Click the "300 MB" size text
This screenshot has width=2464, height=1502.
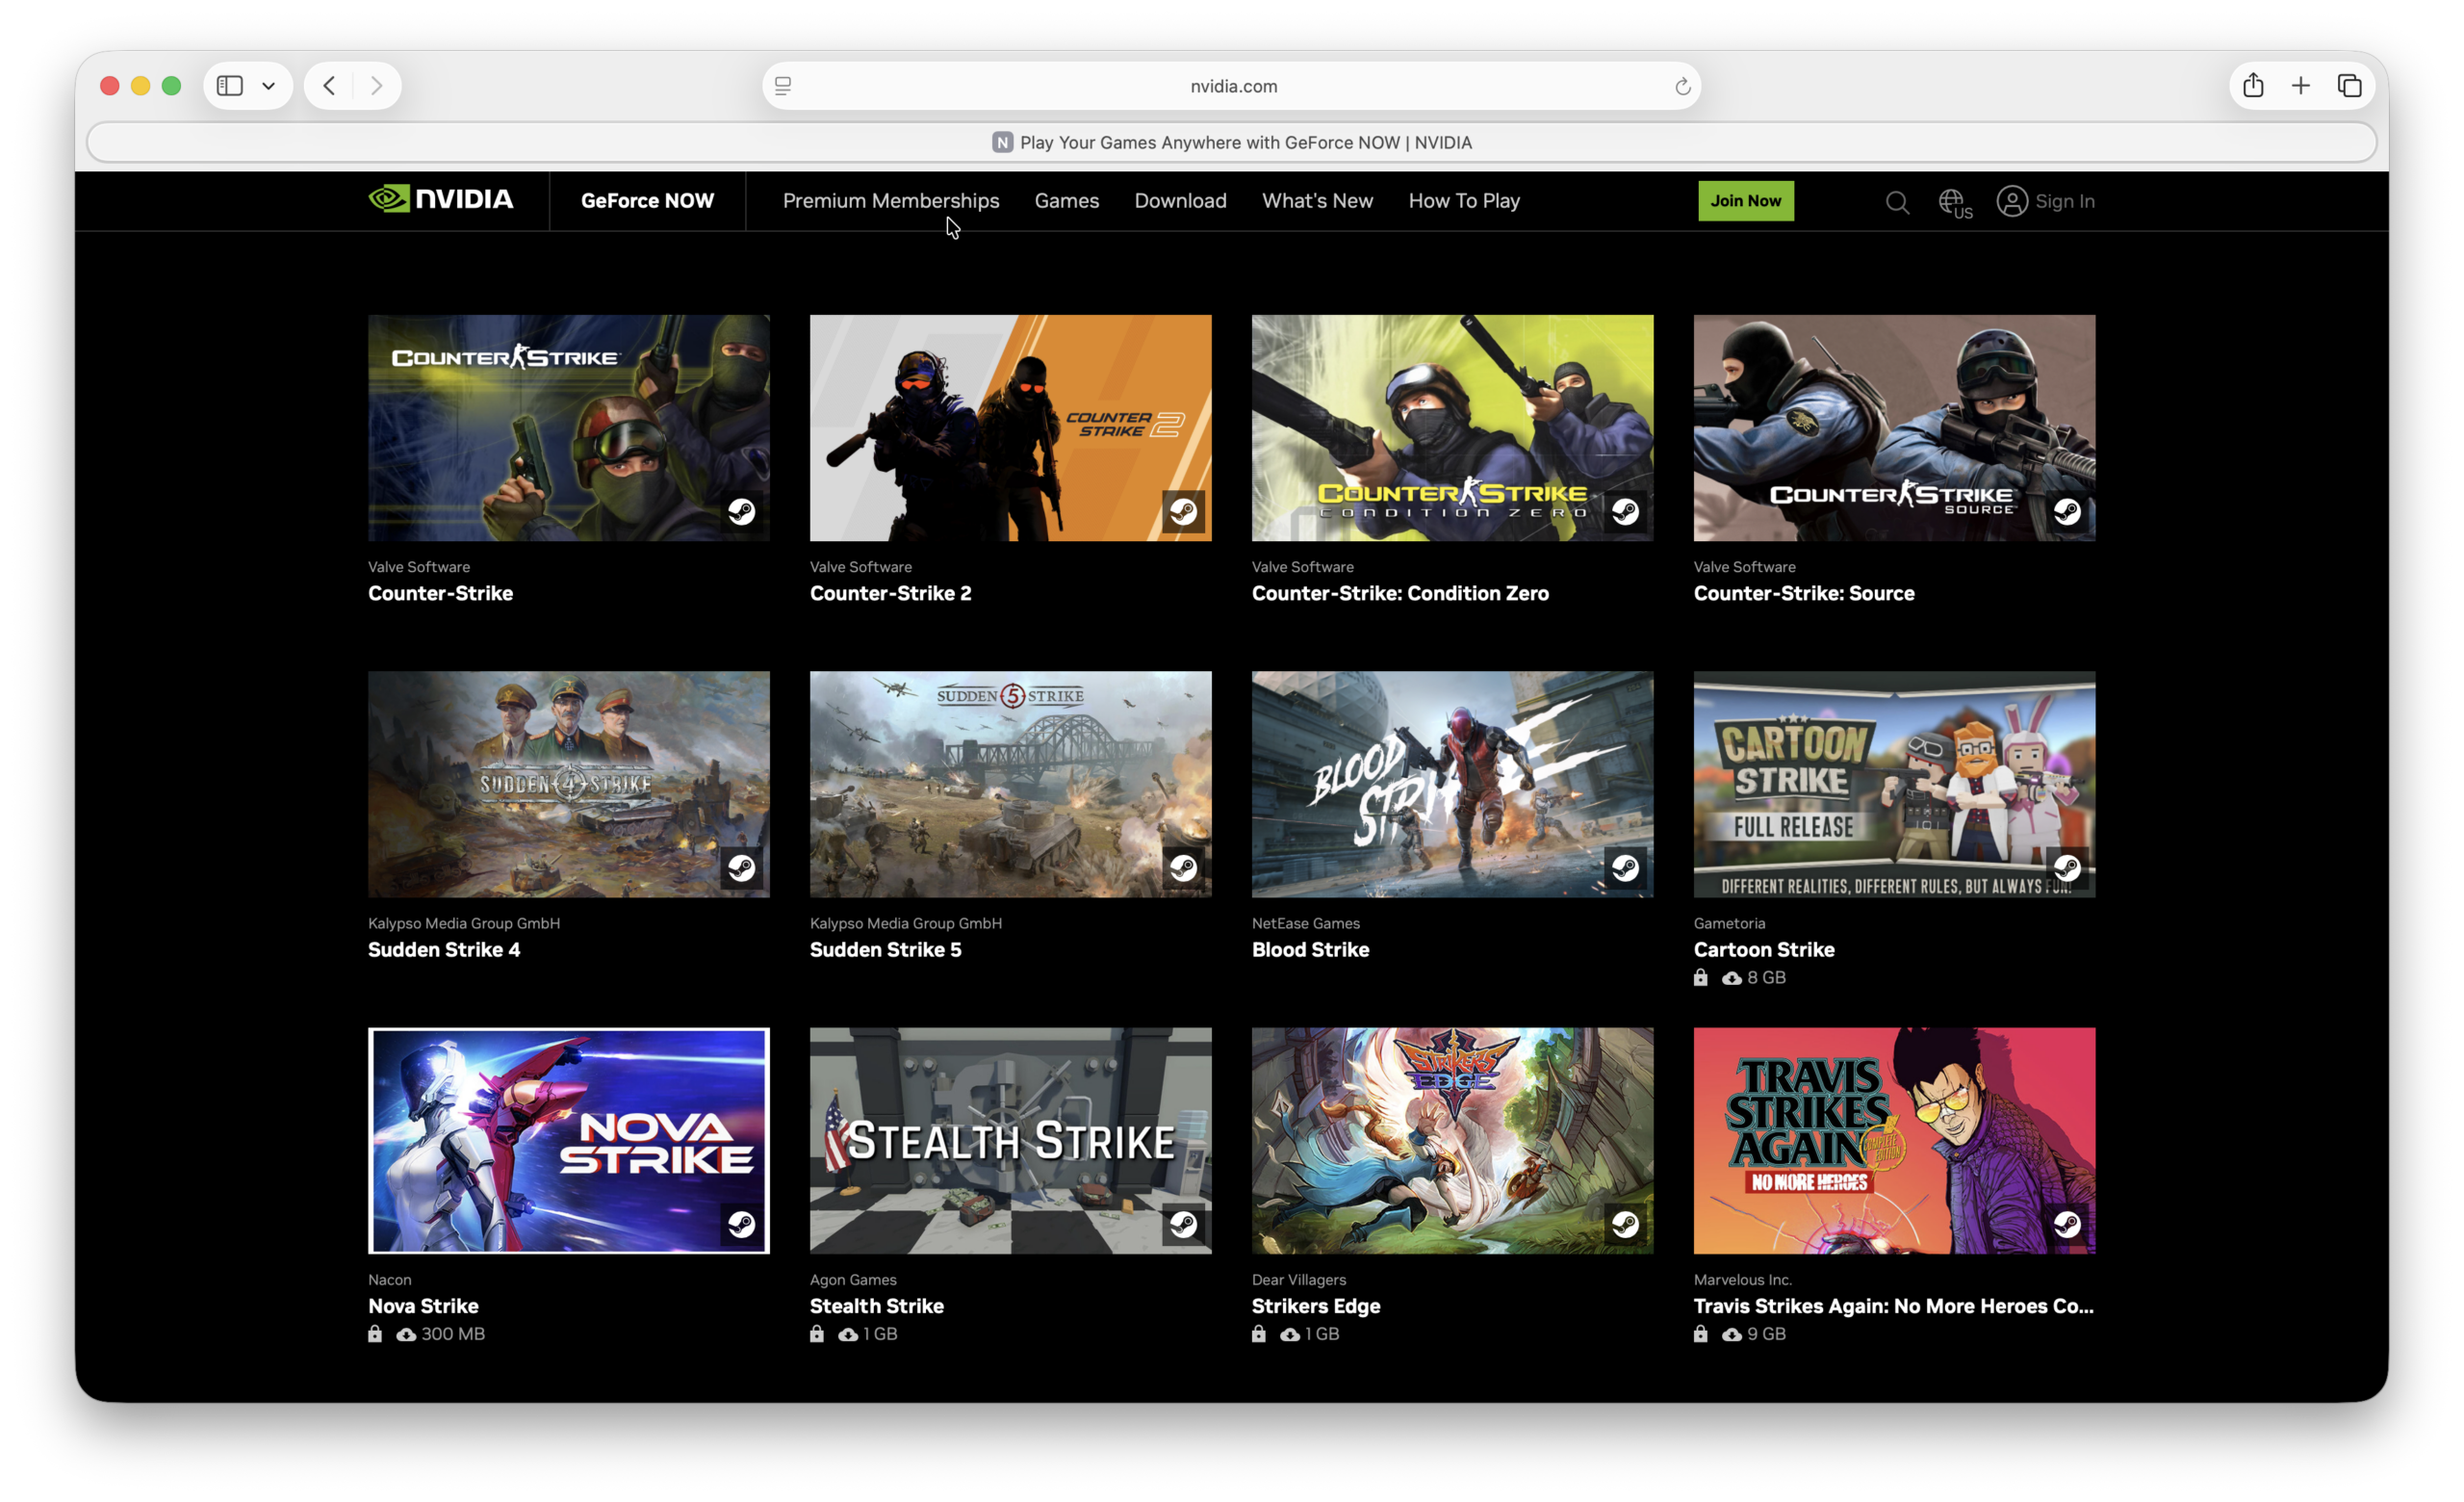click(453, 1334)
